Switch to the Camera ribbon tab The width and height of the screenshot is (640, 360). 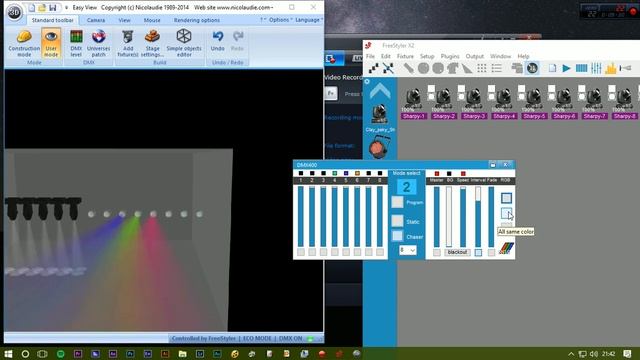[96, 20]
